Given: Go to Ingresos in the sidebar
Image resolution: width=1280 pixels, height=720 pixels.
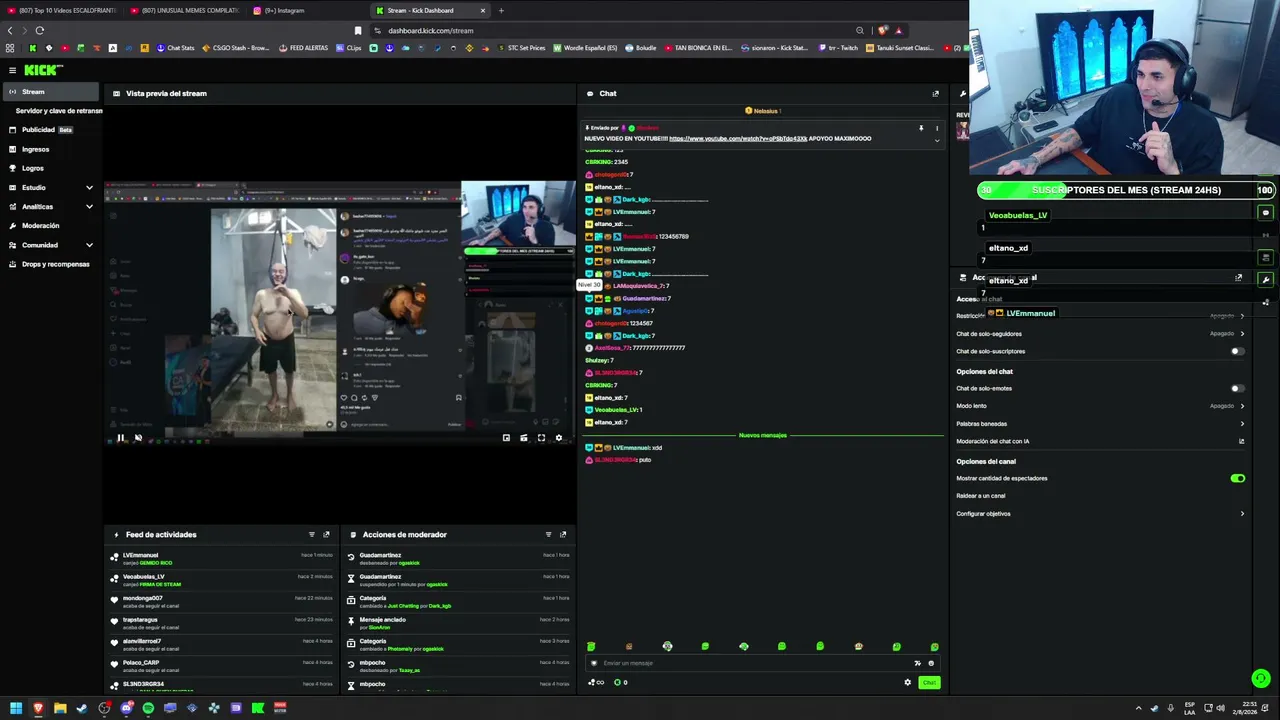Looking at the screenshot, I should (x=50, y=149).
